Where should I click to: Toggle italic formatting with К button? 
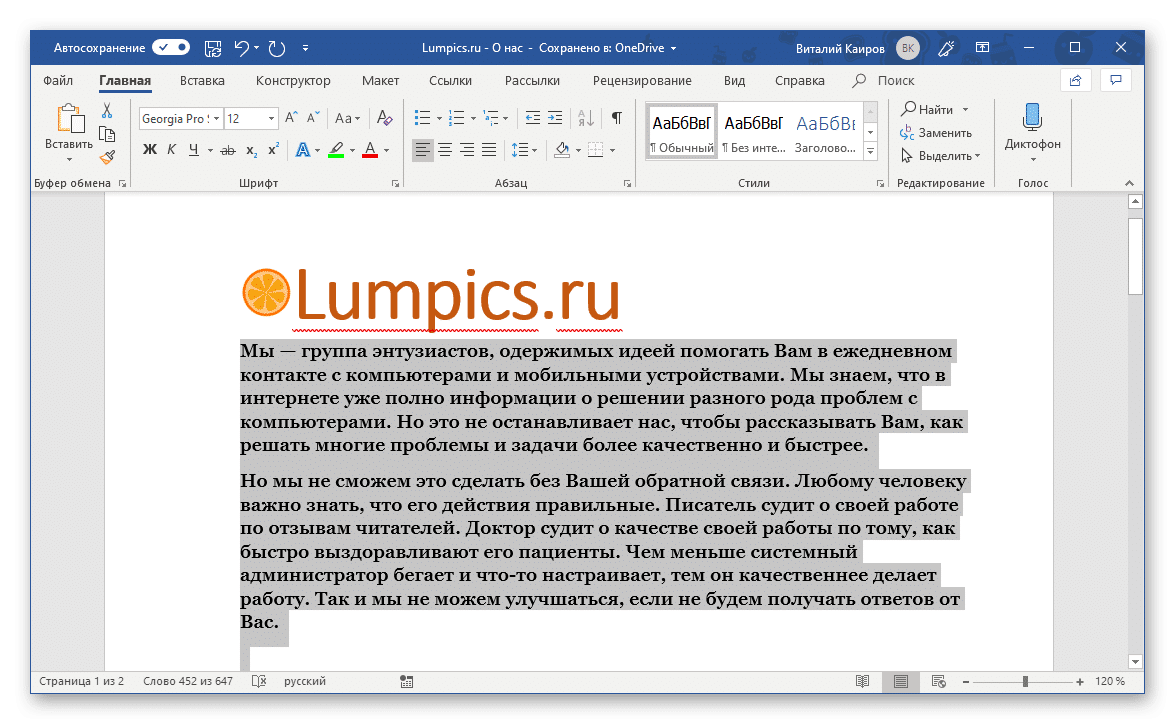(172, 150)
